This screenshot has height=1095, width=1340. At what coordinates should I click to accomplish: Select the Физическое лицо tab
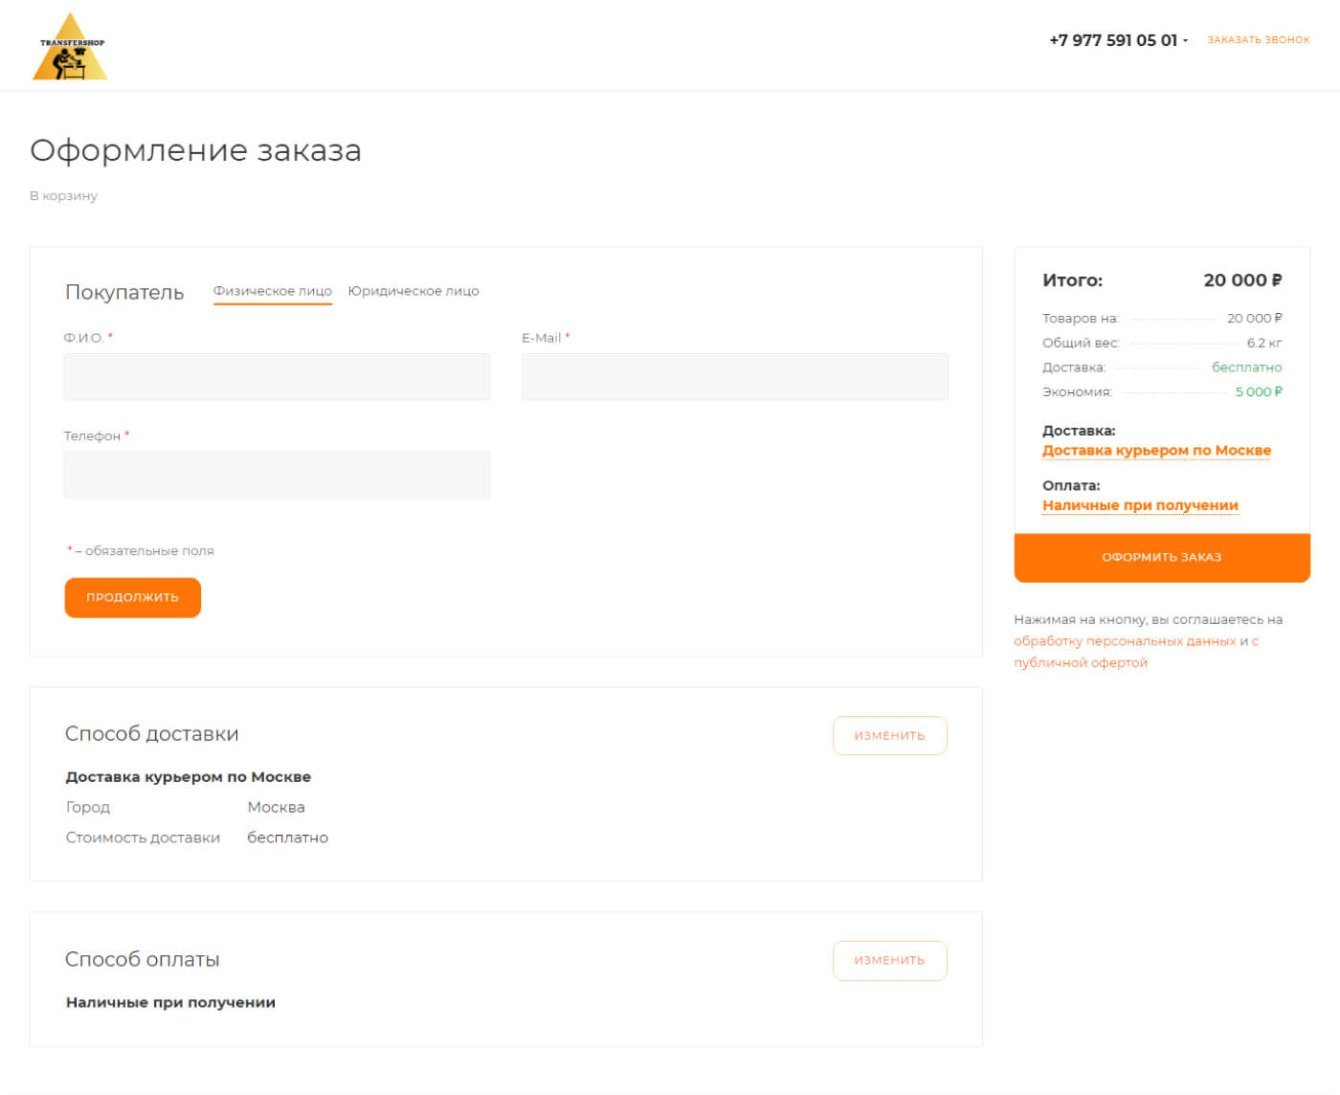[x=272, y=291]
